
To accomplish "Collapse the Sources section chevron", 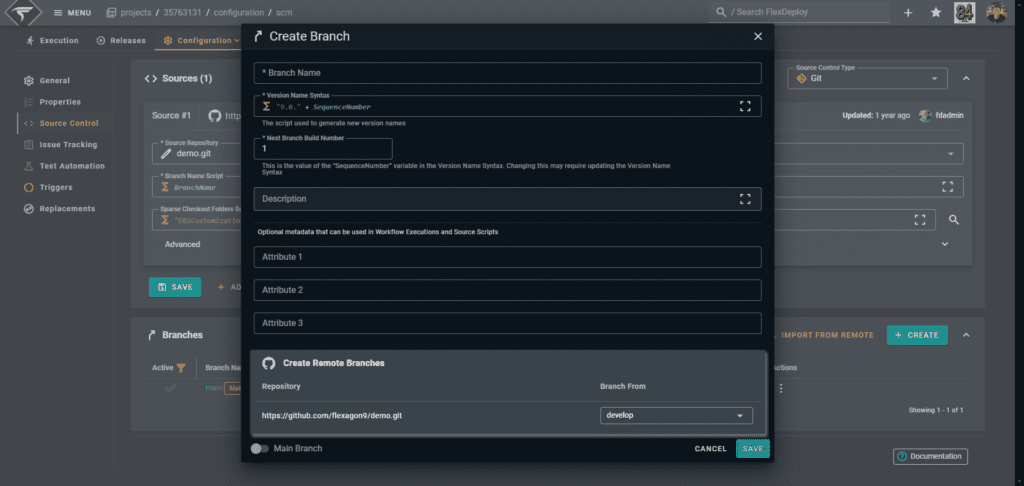I will click(966, 78).
